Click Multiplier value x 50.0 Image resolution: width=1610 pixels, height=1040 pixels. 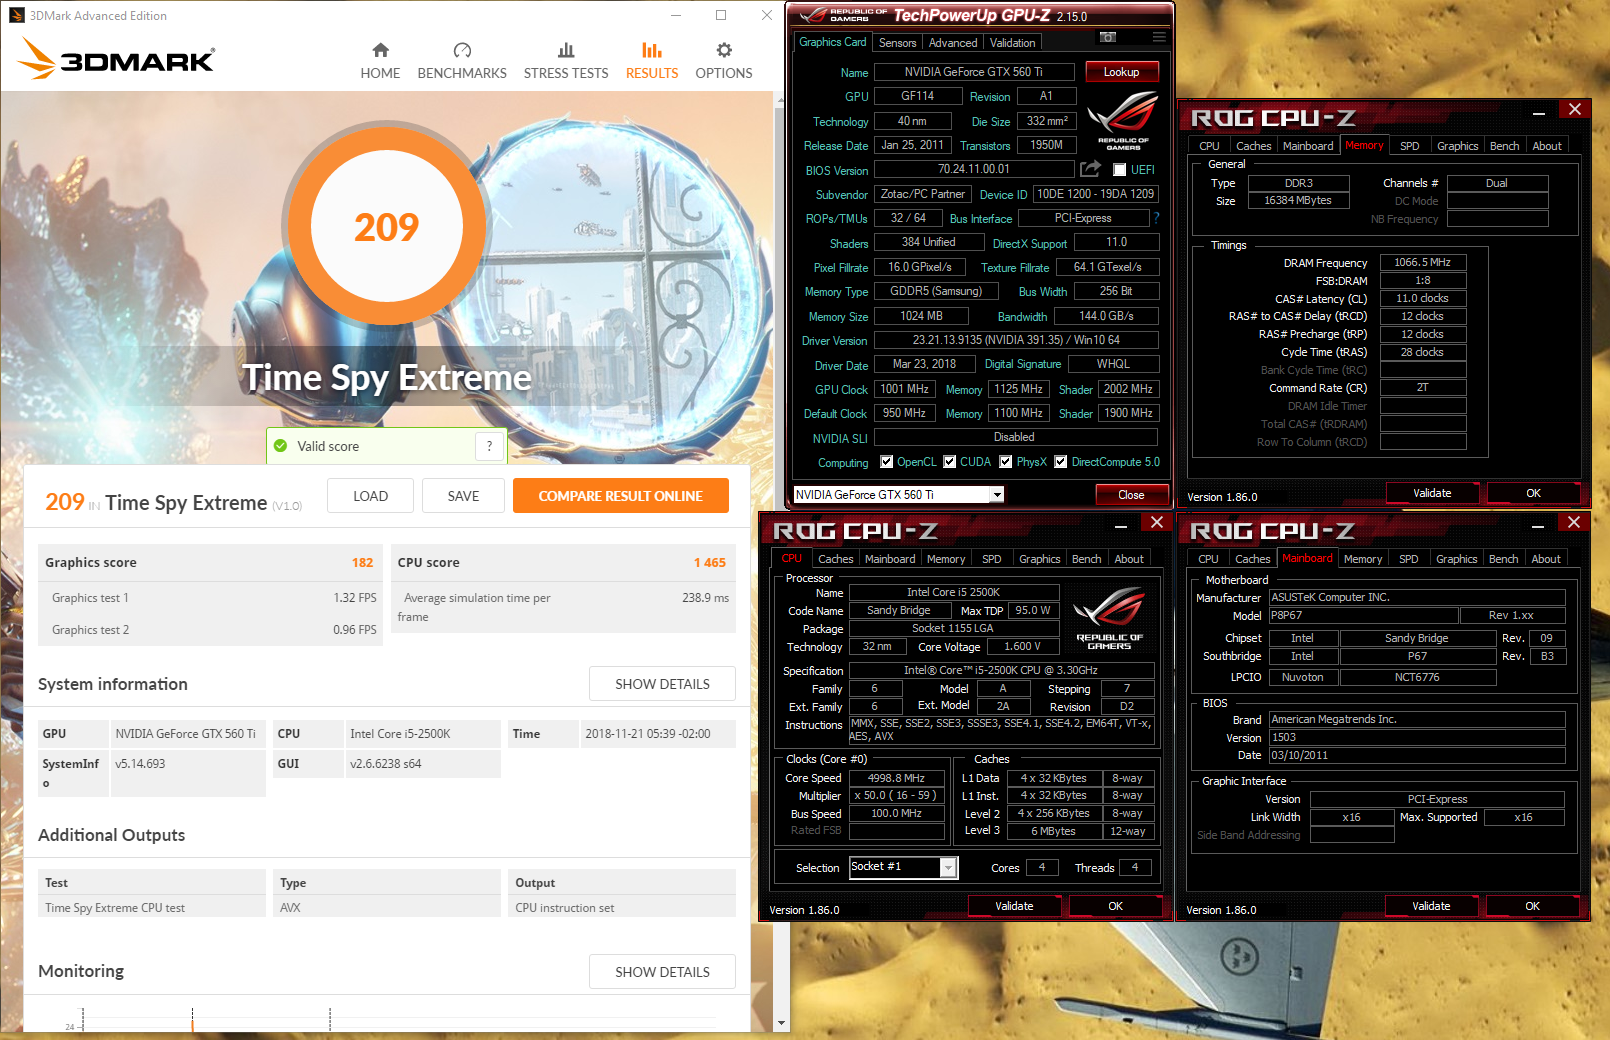point(896,796)
